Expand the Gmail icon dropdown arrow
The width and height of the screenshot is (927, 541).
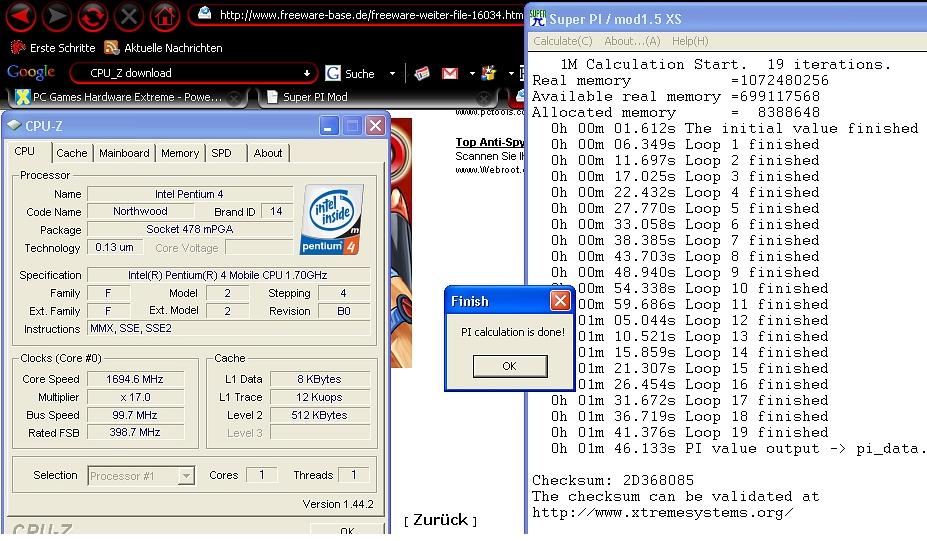472,73
